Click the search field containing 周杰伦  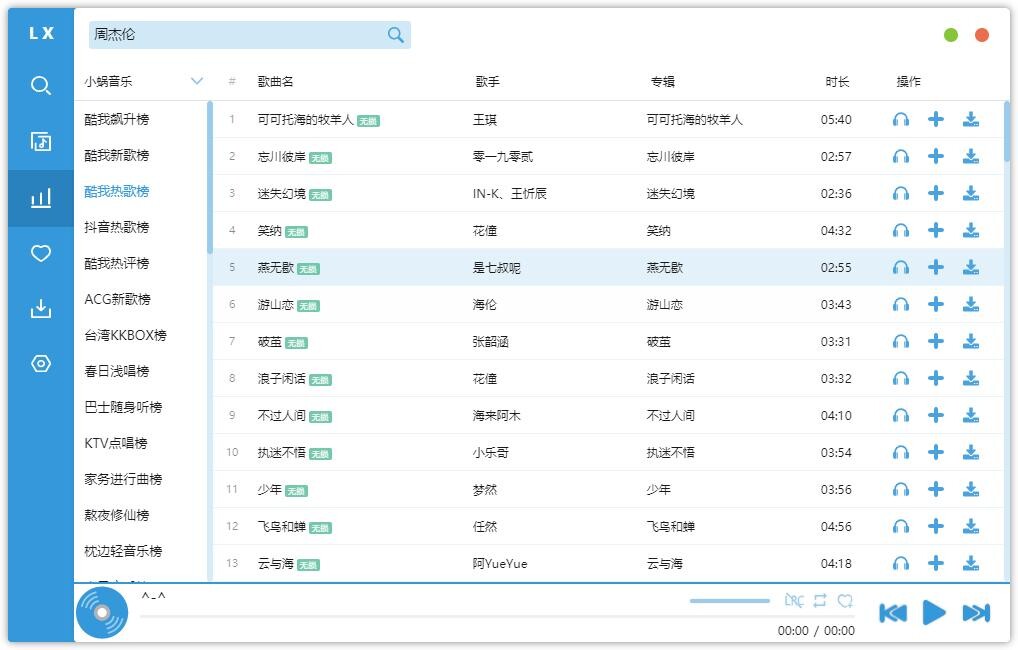tap(235, 35)
